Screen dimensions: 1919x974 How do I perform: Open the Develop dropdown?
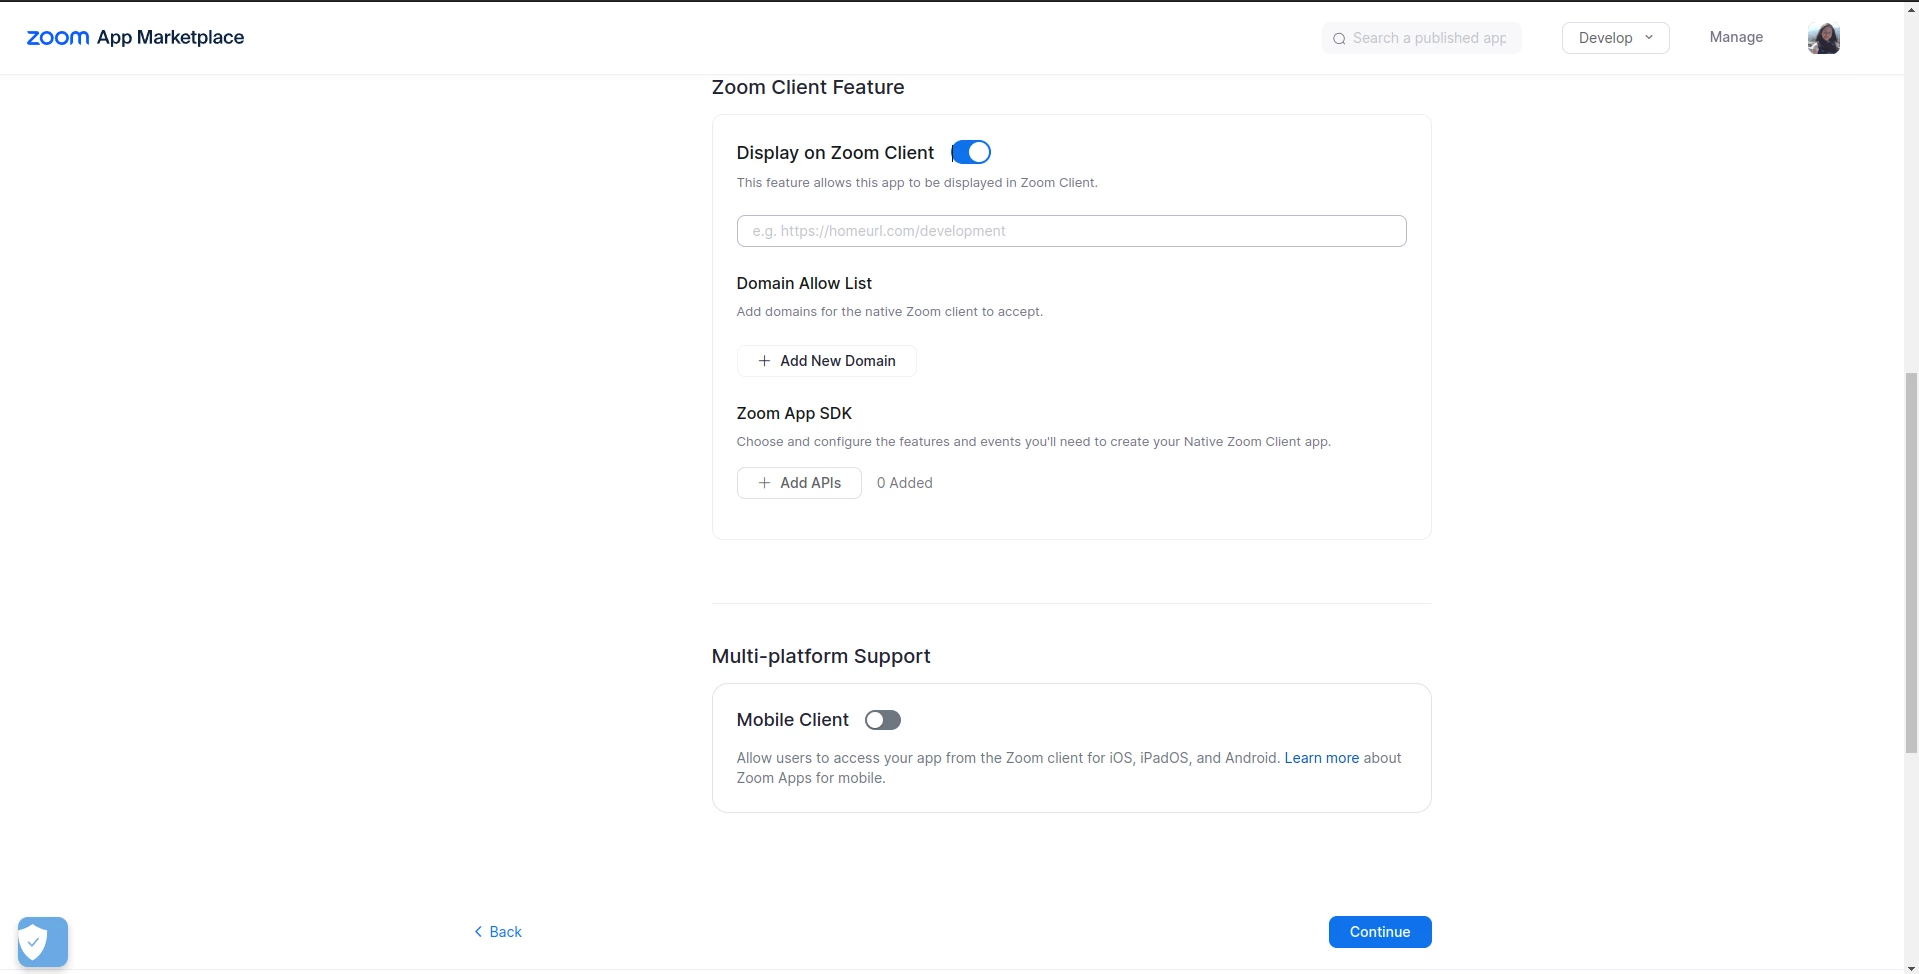[x=1615, y=38]
